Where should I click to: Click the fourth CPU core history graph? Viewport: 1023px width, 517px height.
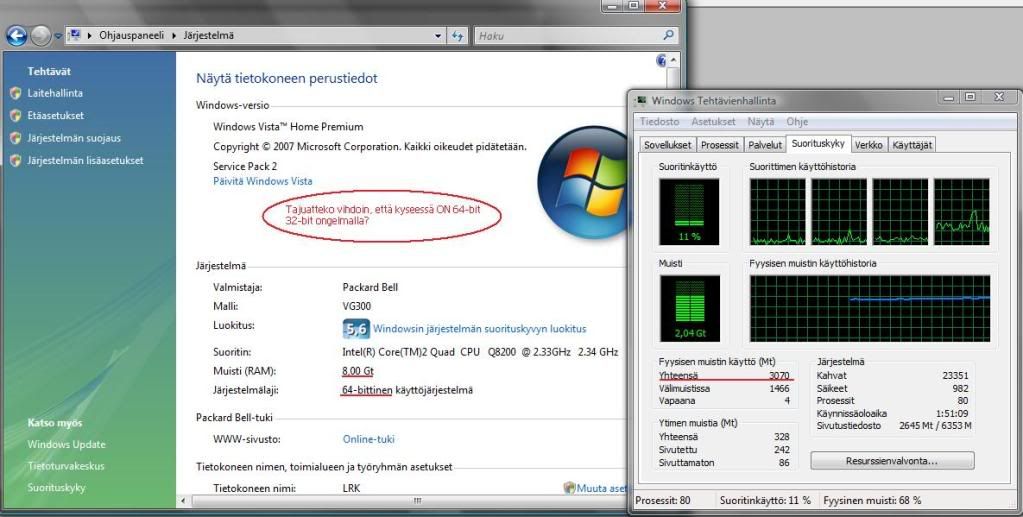[962, 212]
